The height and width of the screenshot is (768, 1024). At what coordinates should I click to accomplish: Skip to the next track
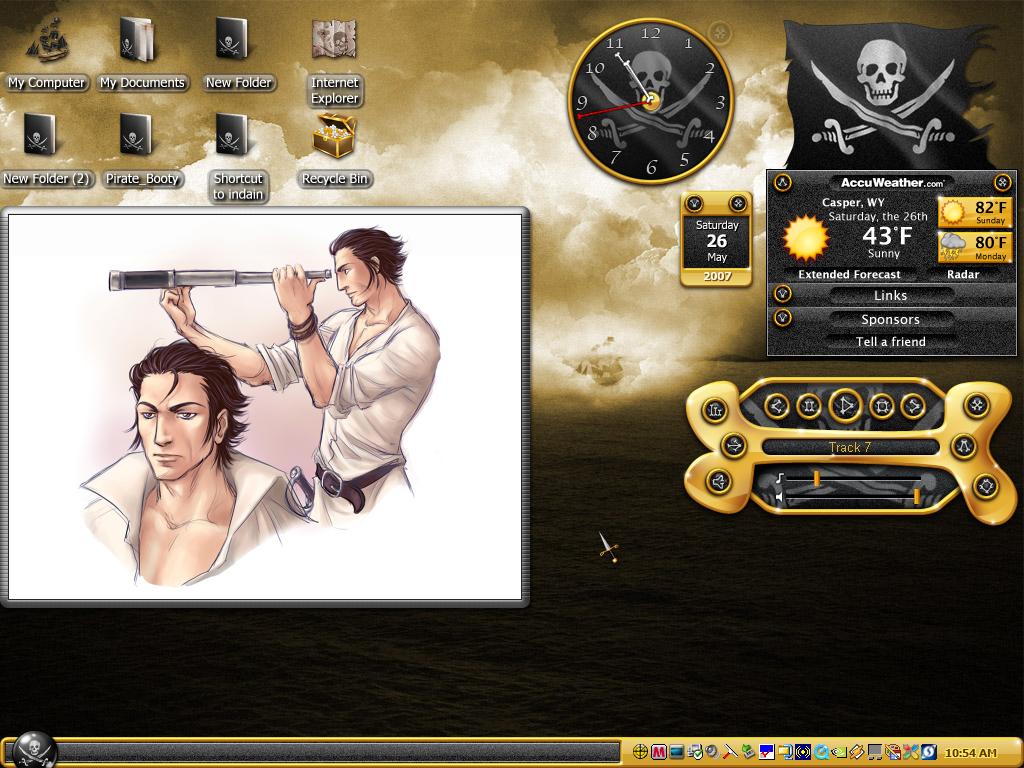(914, 406)
